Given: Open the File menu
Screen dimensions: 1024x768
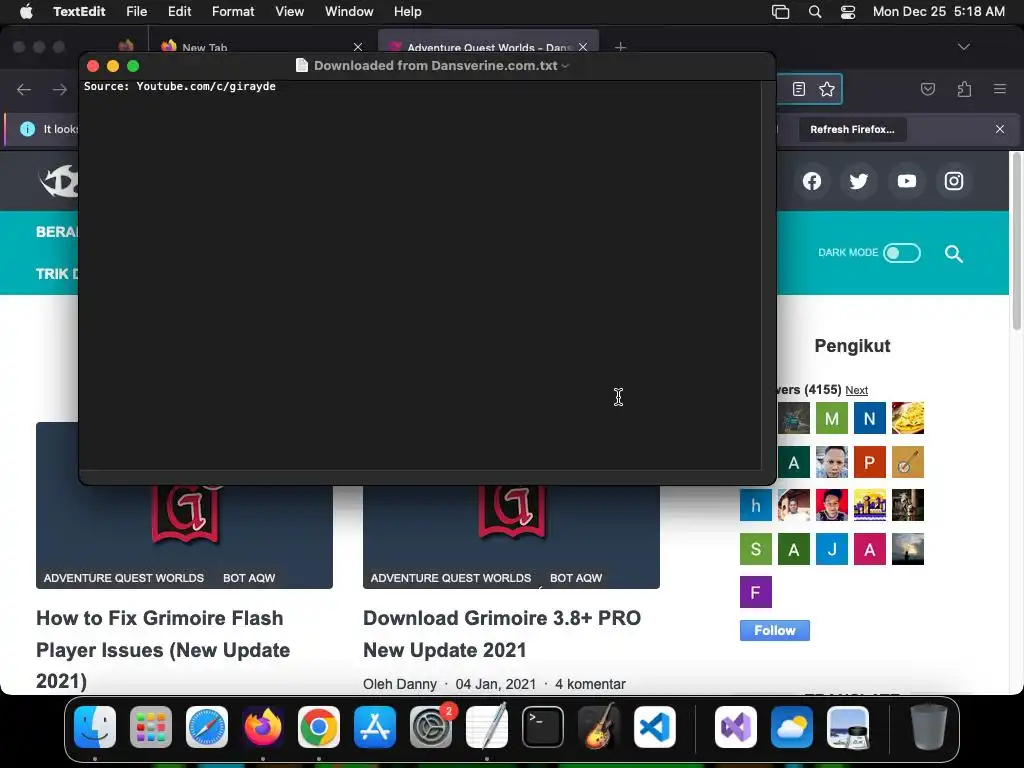Looking at the screenshot, I should (x=136, y=12).
